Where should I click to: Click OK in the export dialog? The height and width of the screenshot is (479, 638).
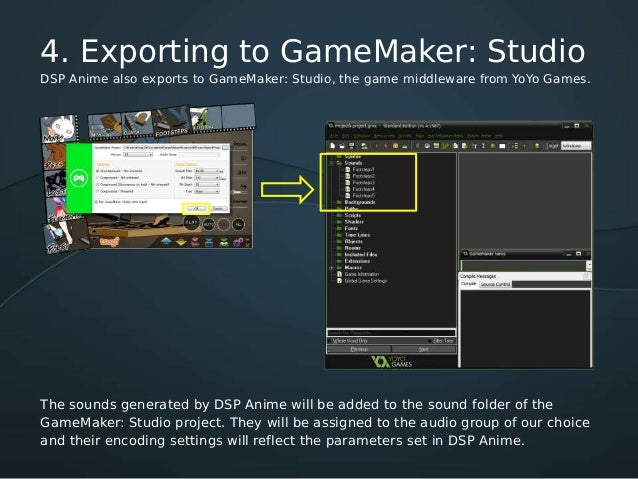tap(196, 208)
